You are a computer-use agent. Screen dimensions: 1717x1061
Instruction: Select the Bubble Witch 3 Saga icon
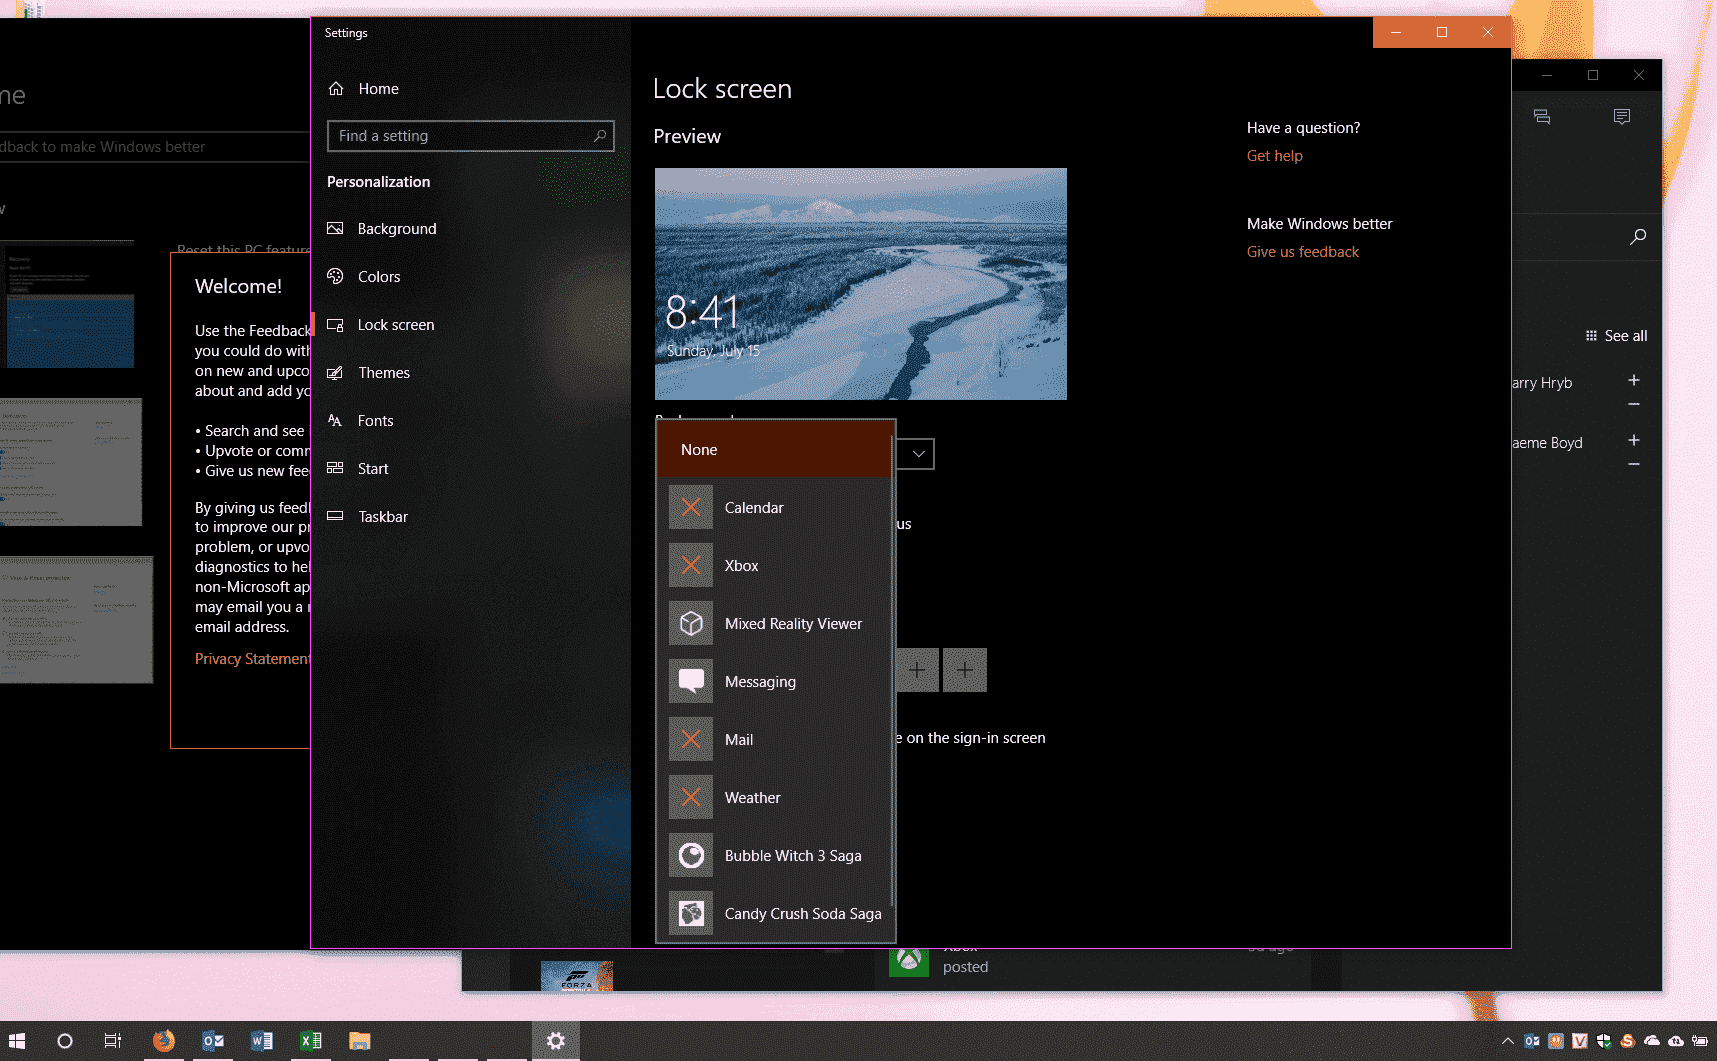click(691, 856)
